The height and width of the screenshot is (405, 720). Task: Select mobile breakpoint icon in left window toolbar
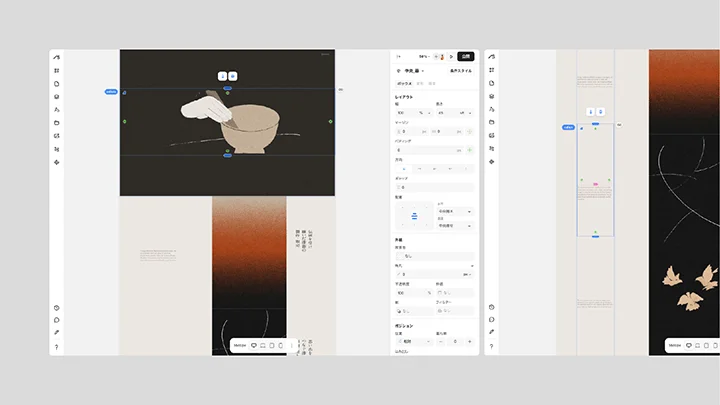pyautogui.click(x=281, y=345)
